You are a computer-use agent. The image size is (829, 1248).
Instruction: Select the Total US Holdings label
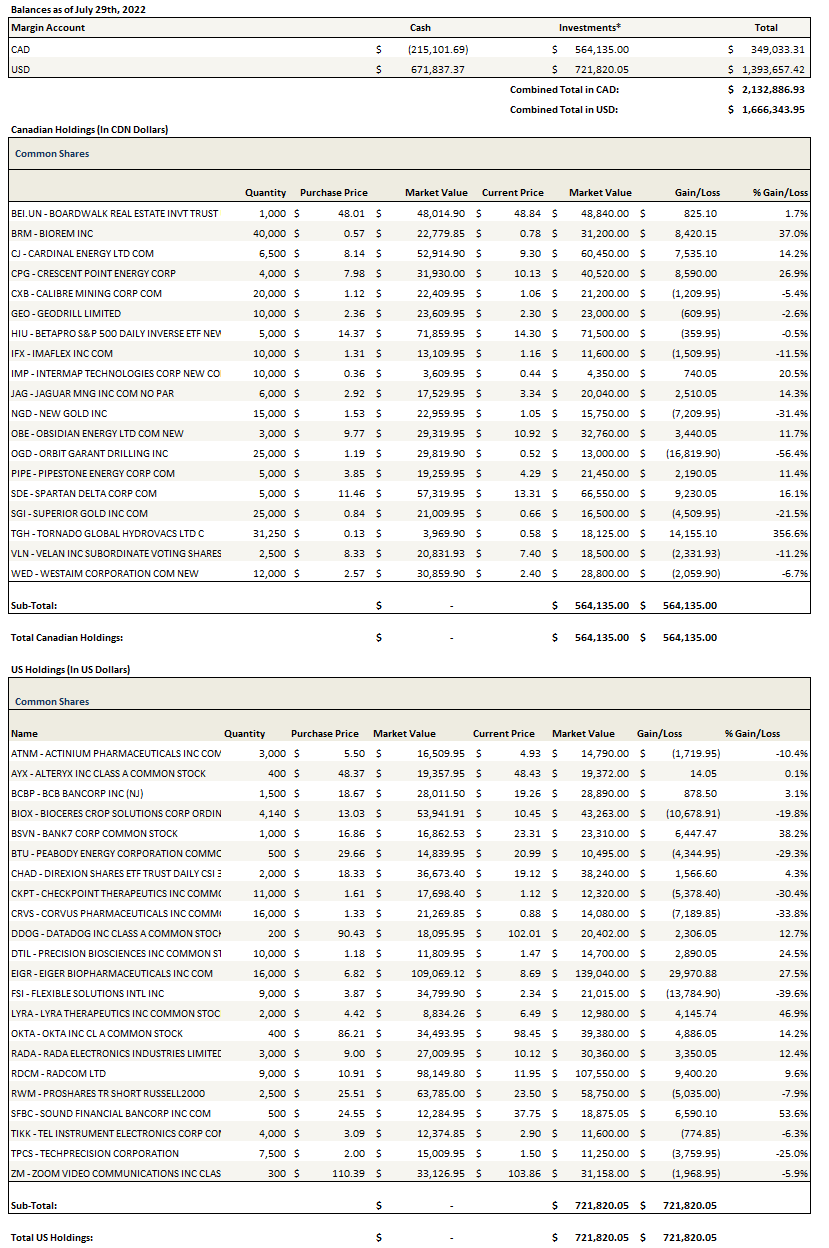tap(52, 1237)
